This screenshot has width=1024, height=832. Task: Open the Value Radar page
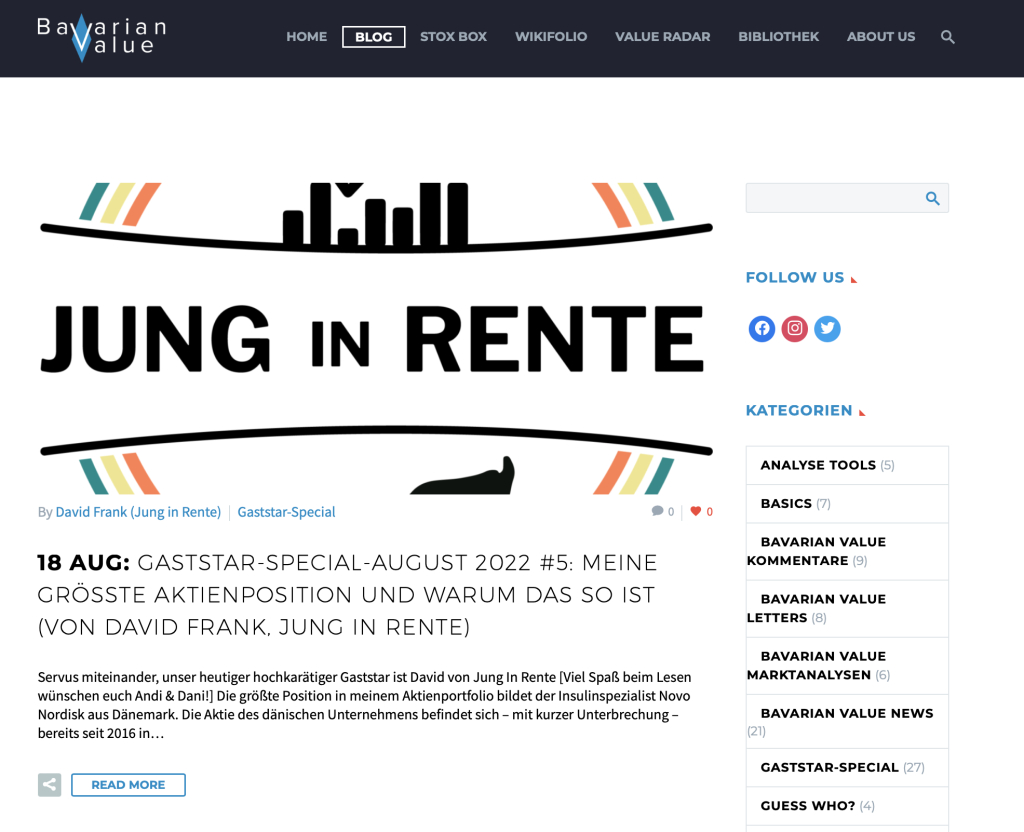coord(662,37)
